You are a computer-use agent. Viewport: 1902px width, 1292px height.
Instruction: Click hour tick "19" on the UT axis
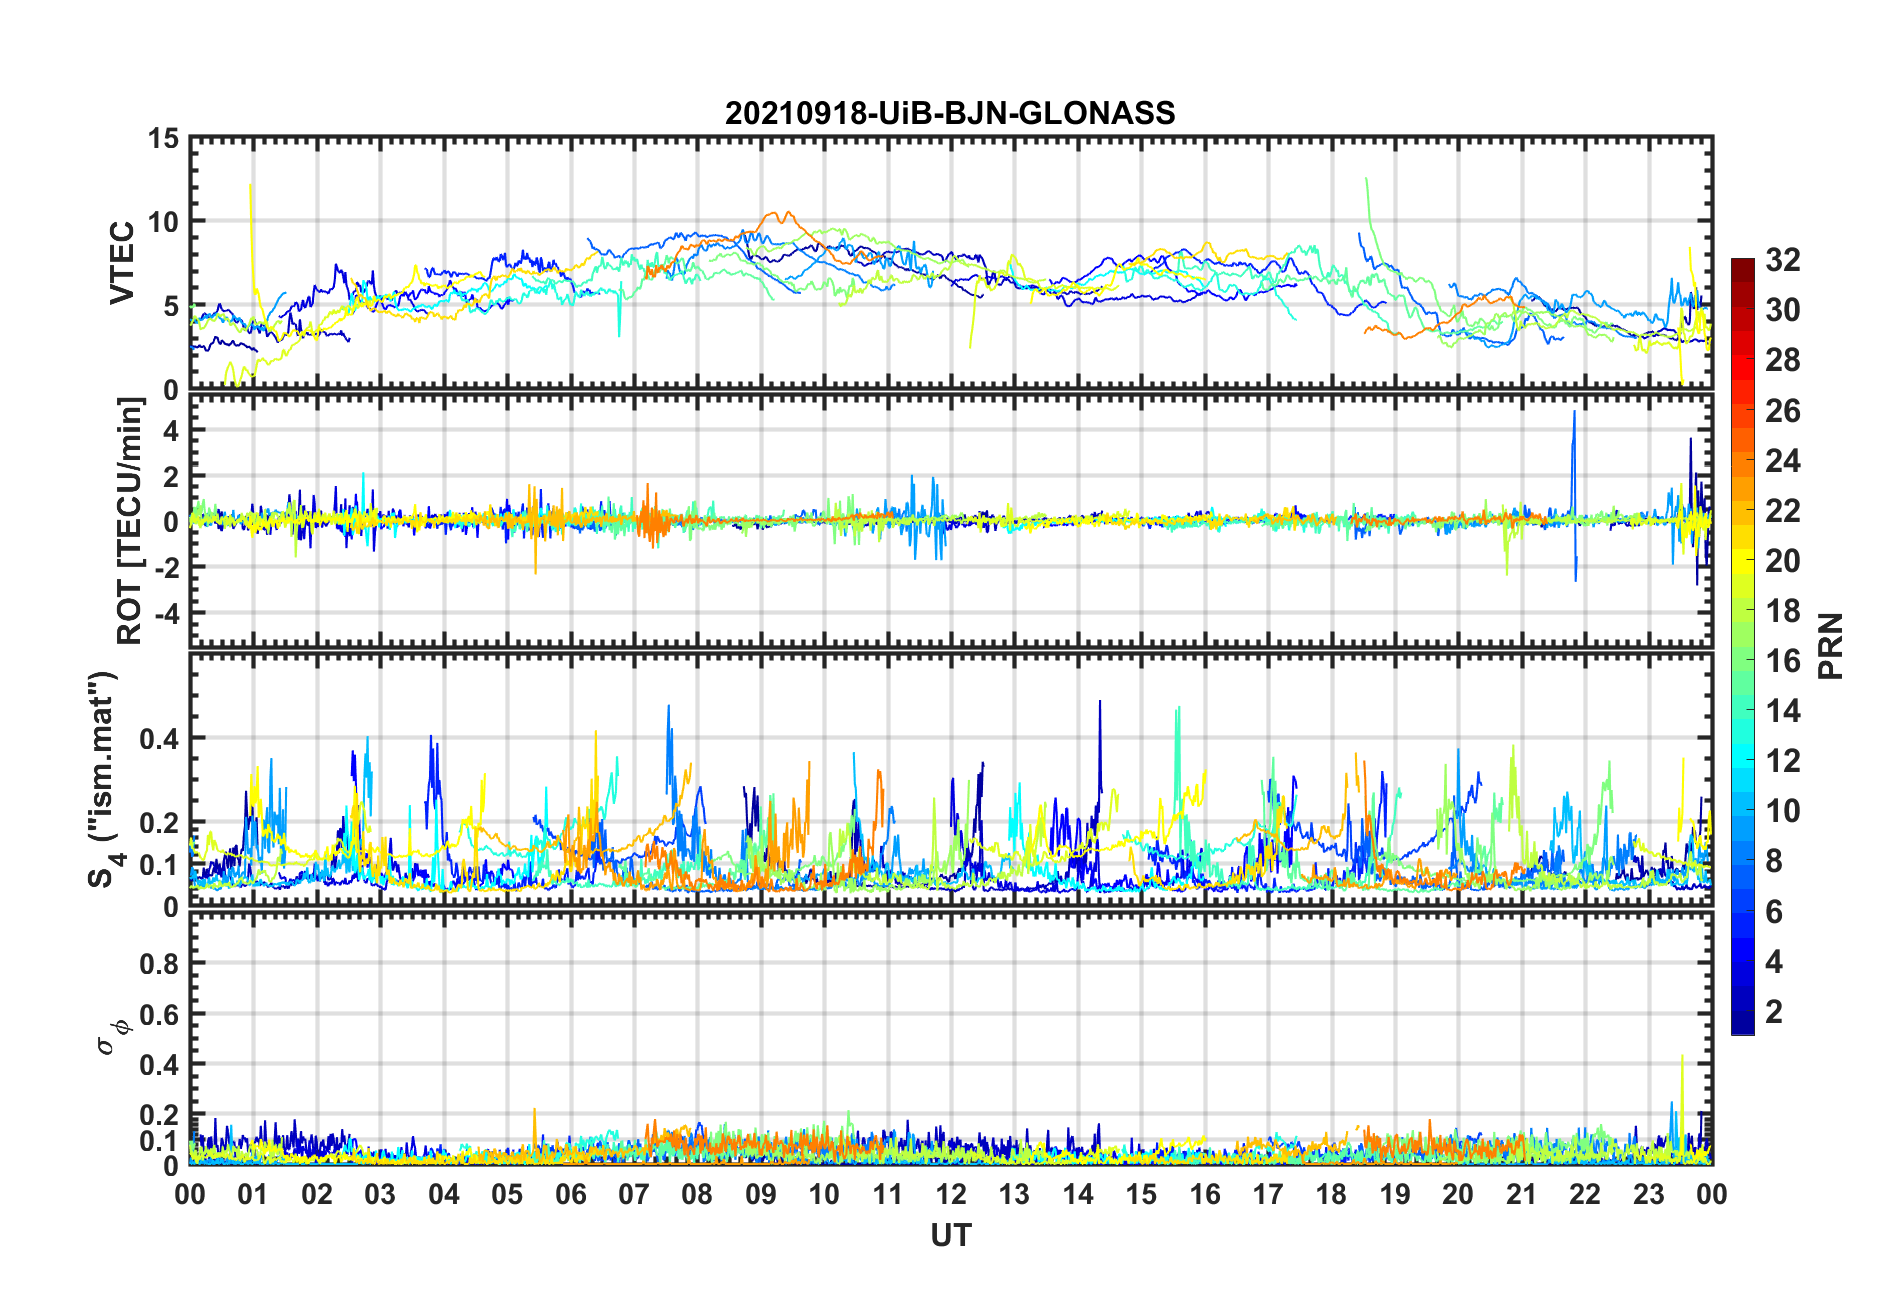click(x=1395, y=1194)
